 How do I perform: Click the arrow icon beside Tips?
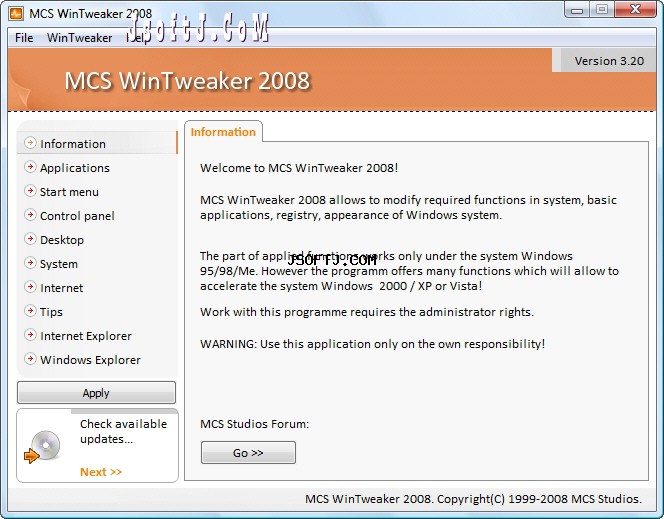point(30,311)
